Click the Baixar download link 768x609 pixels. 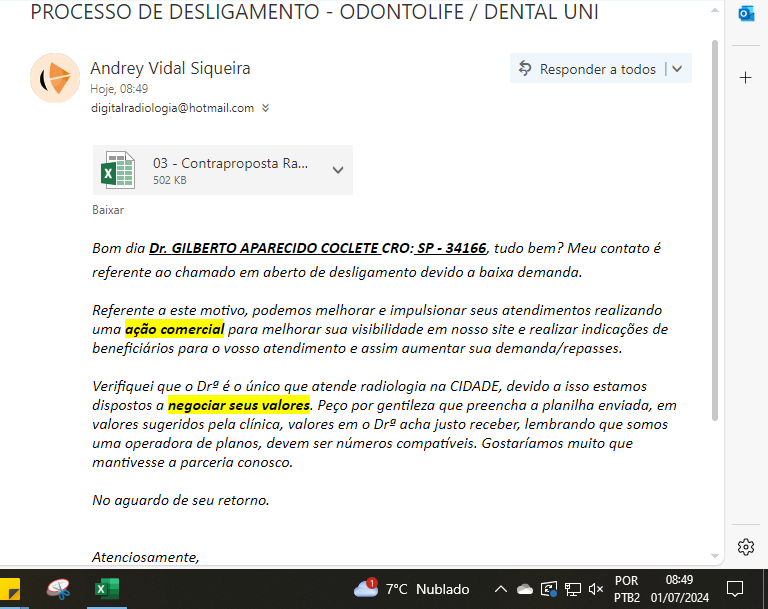point(108,210)
